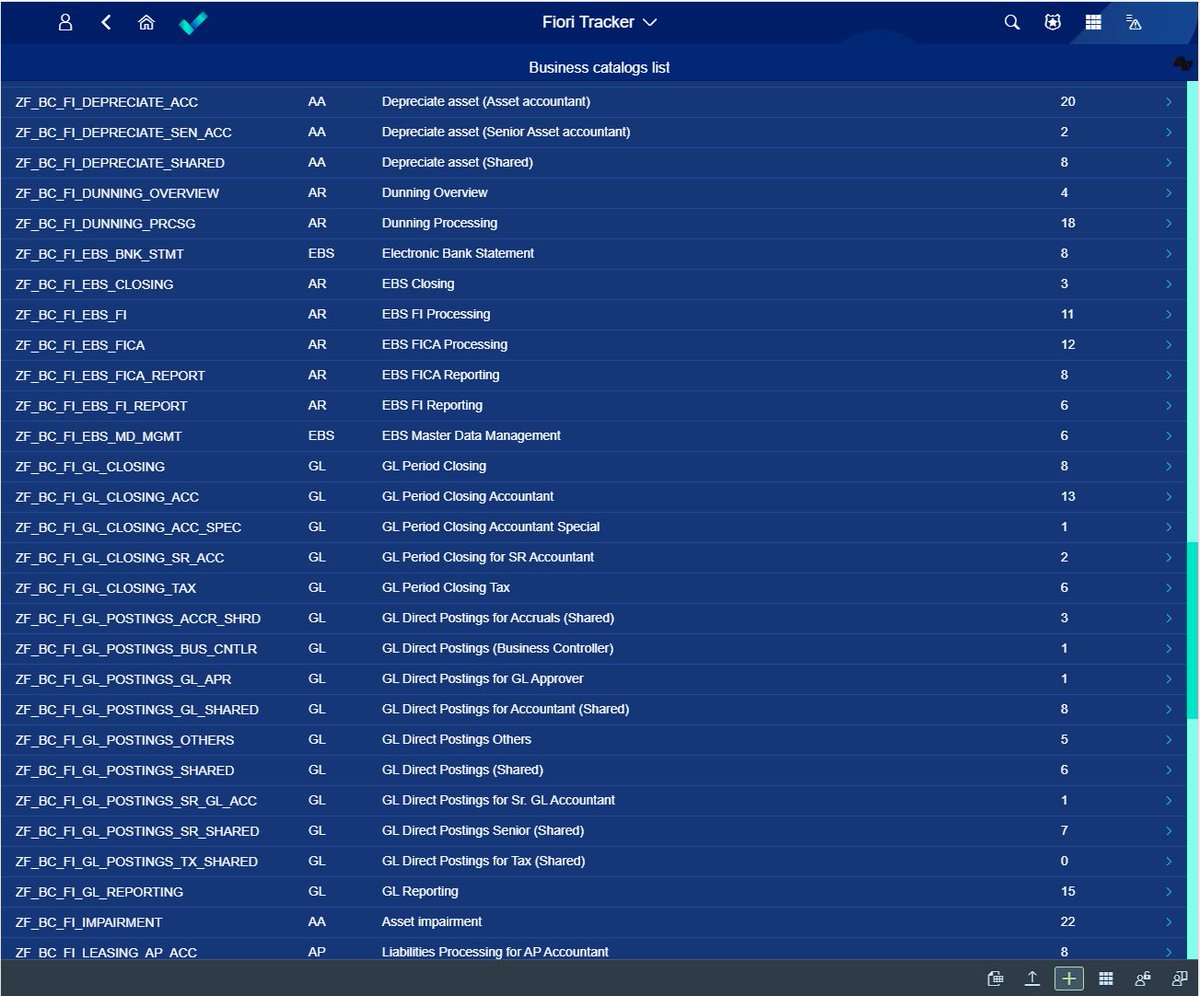Viewport: 1200px width, 996px height.
Task: Select ZF_BC_FI_GL_POSTINGS_TX_SHARED catalog entry
Action: 137,861
